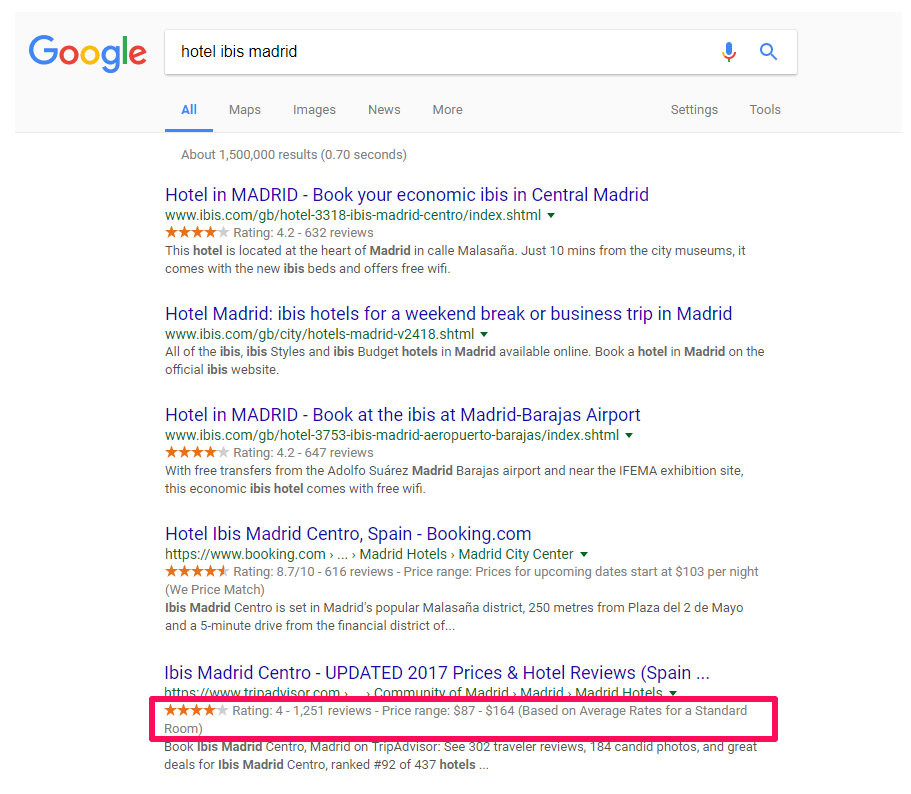Open the ibis at Madrid-Barajas Airport result
Screen dimensions: 911x794
point(403,415)
